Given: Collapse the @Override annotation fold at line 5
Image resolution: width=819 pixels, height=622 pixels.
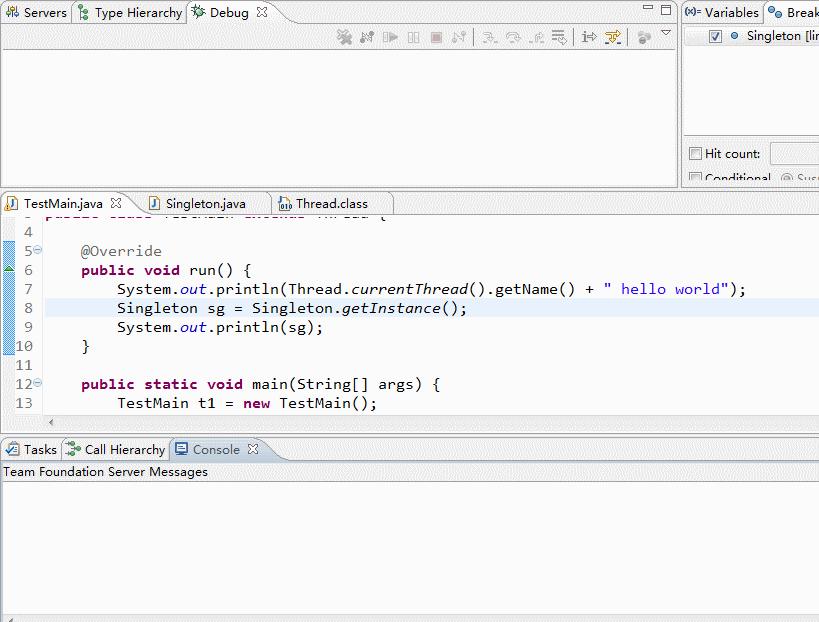Looking at the screenshot, I should [x=38, y=250].
